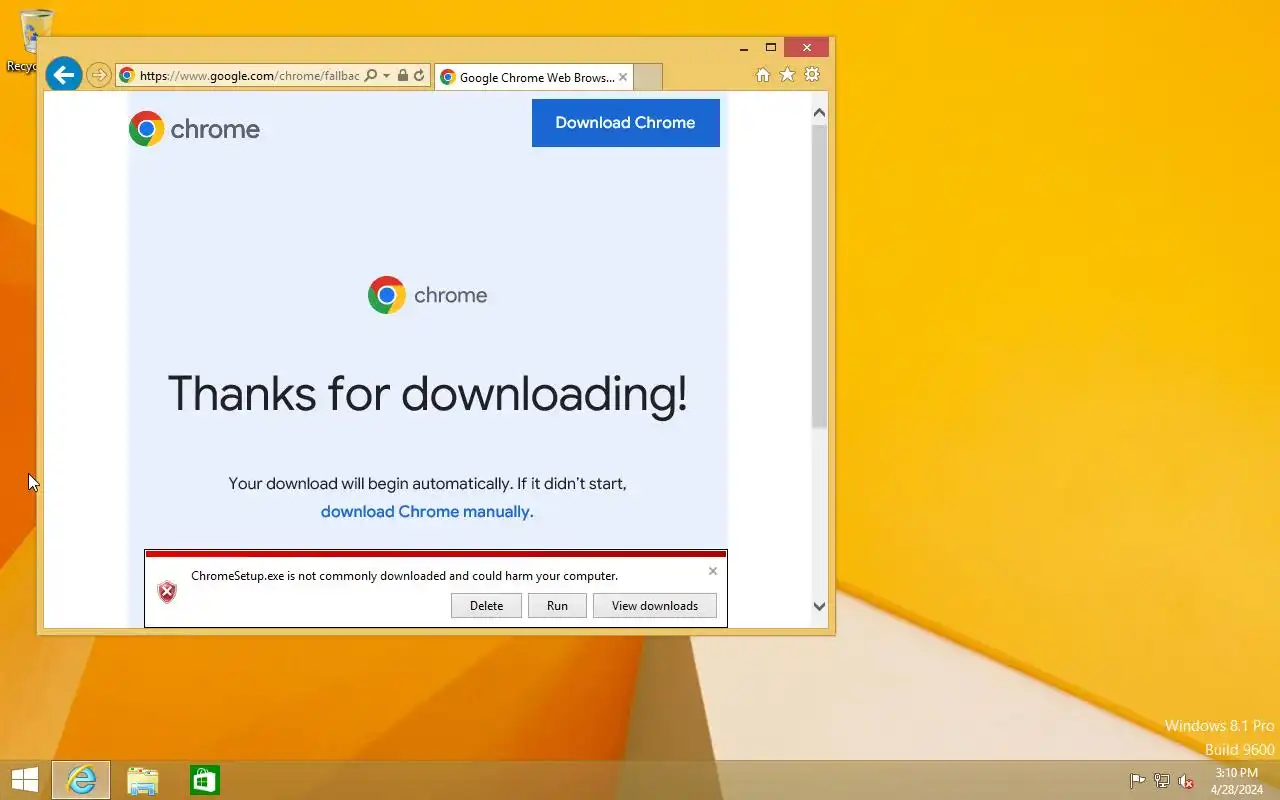Click the red shield warning icon
Screen dimensions: 1280x800
167,592
